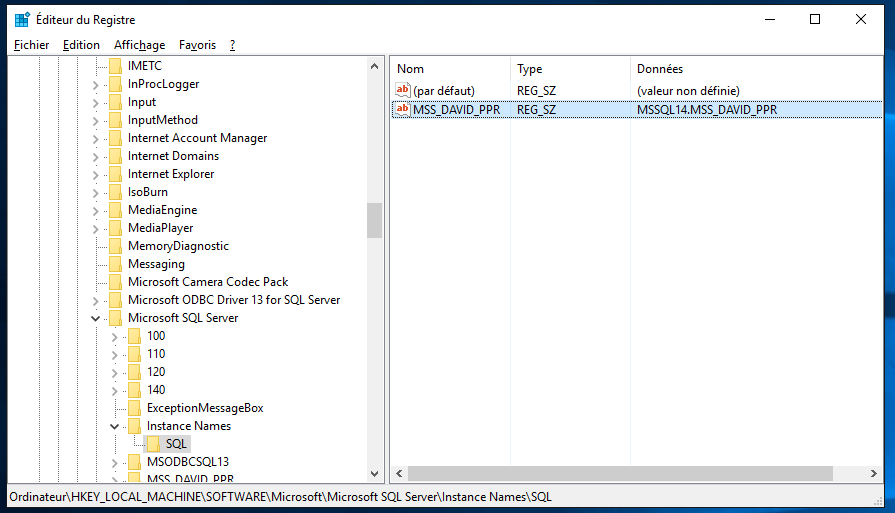
Task: Click the SQL subkey folder icon
Action: pyautogui.click(x=154, y=444)
